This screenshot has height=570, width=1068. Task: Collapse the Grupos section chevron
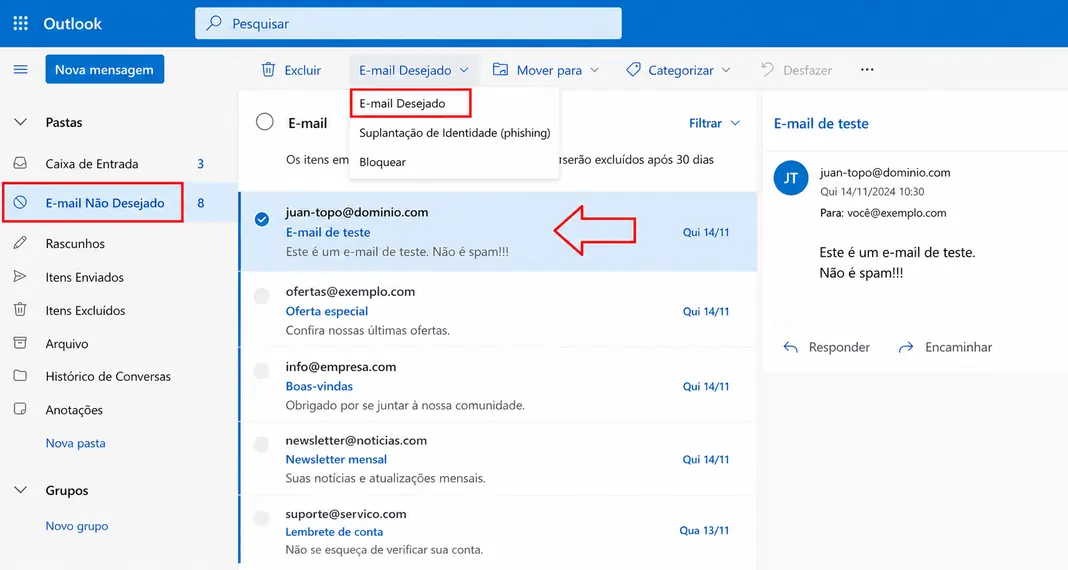(20, 490)
